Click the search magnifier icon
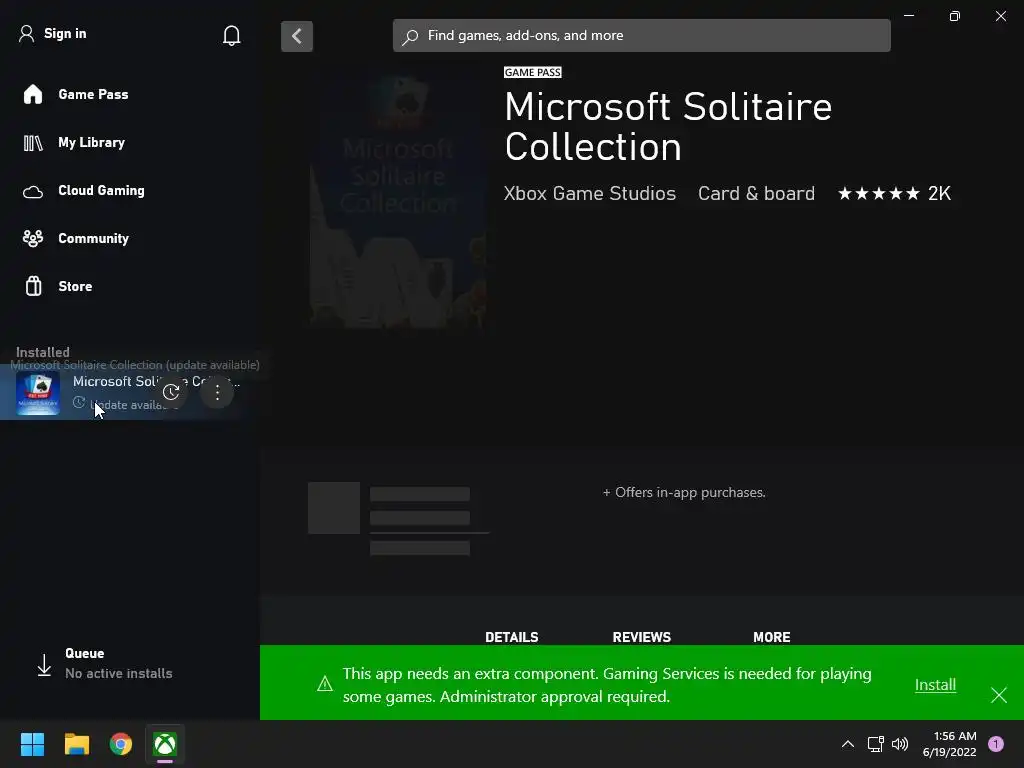Image resolution: width=1024 pixels, height=768 pixels. [x=410, y=37]
